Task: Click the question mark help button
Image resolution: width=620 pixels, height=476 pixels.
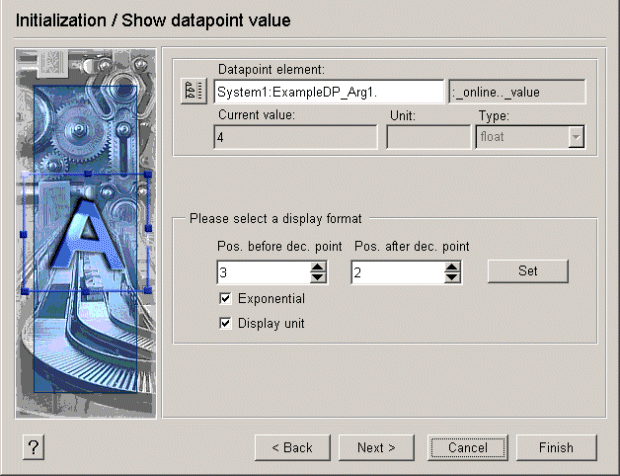Action: click(33, 447)
